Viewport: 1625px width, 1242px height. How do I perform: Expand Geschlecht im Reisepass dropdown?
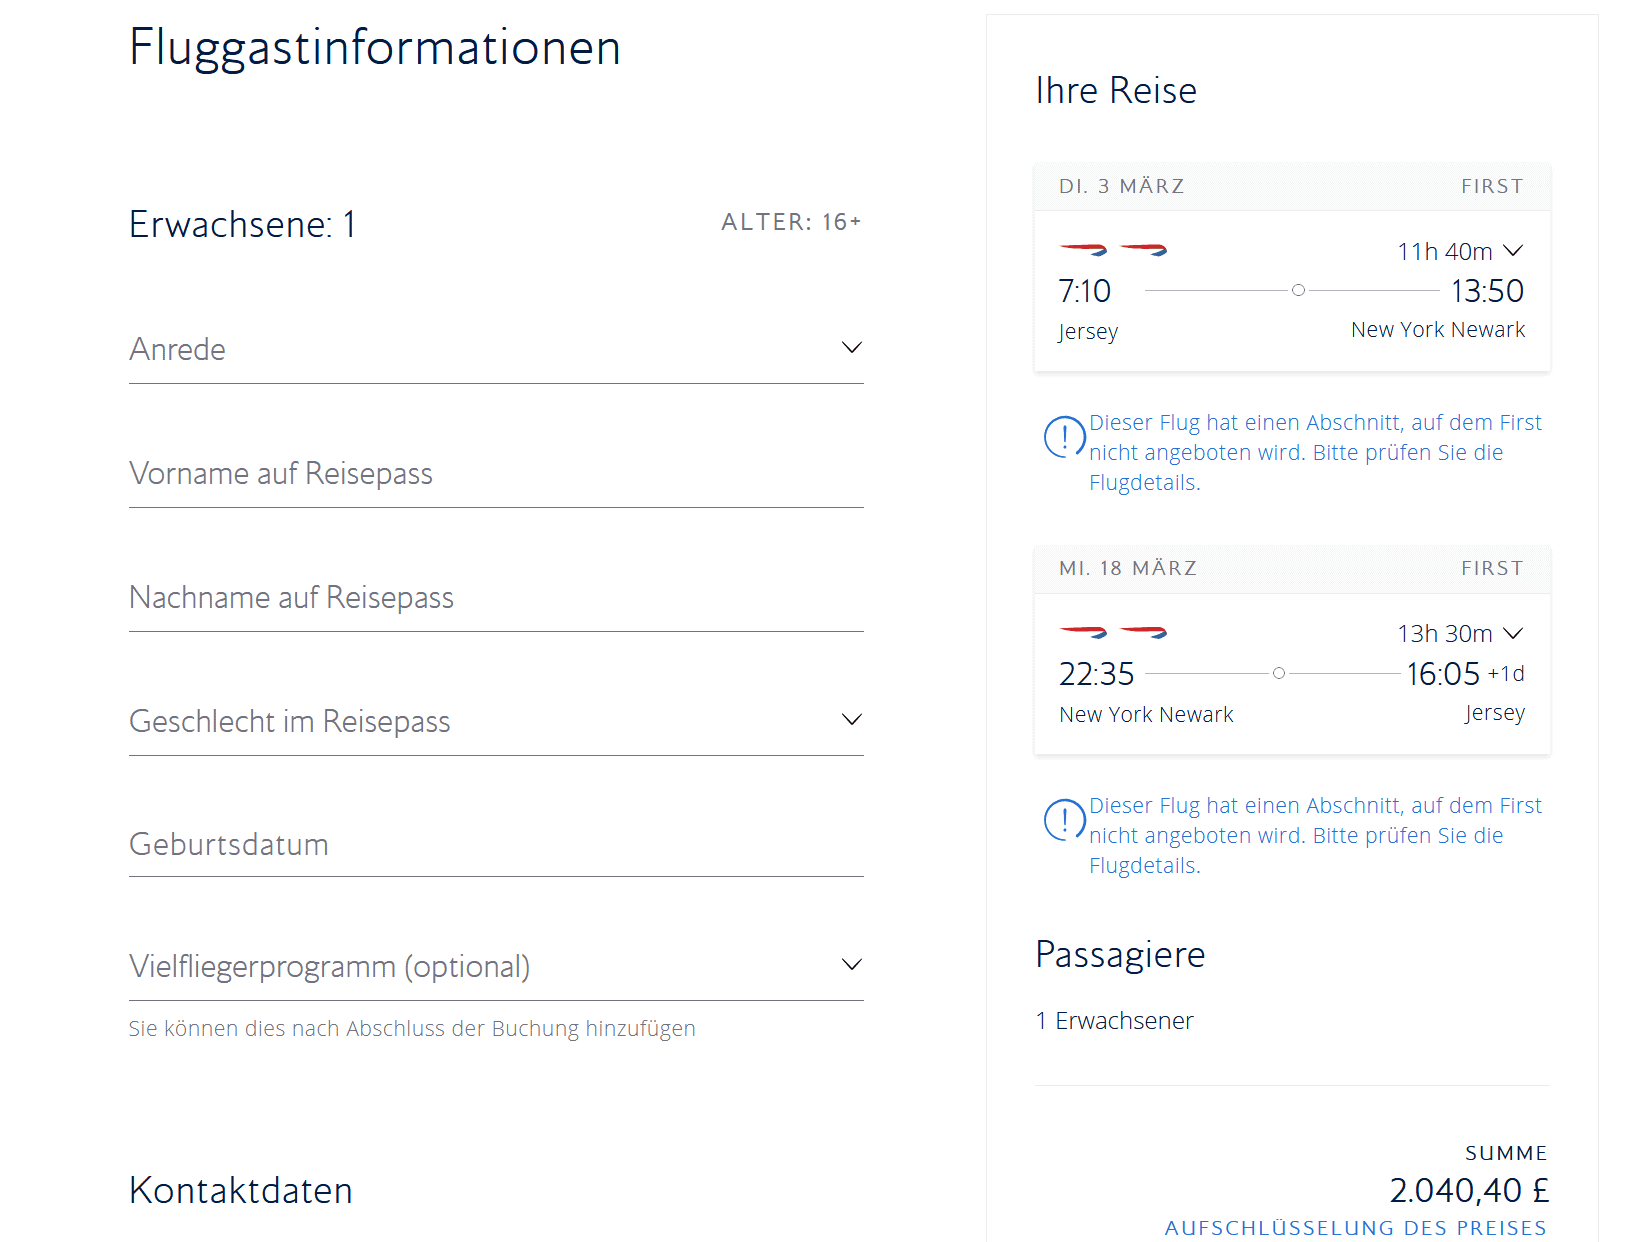click(495, 721)
